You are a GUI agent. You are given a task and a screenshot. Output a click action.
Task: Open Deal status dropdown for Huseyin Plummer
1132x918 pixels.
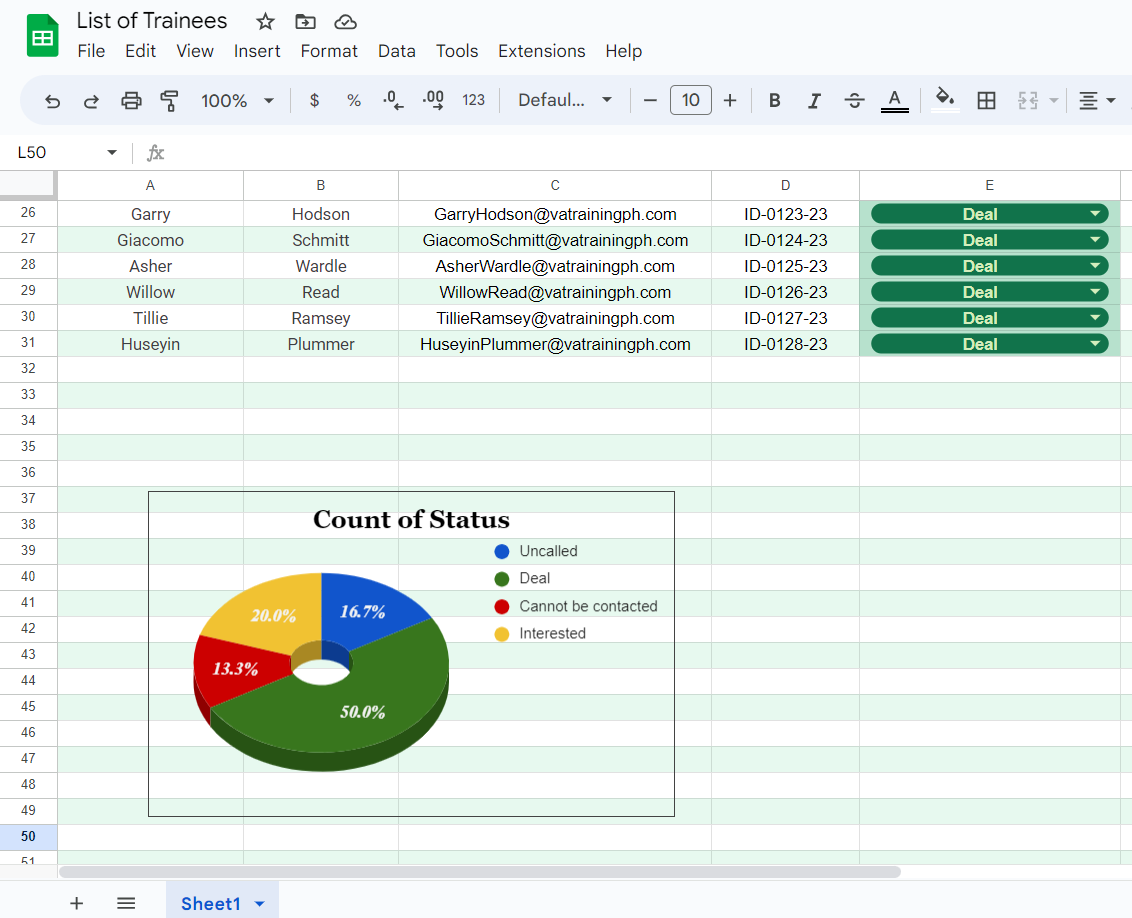[x=1096, y=344]
